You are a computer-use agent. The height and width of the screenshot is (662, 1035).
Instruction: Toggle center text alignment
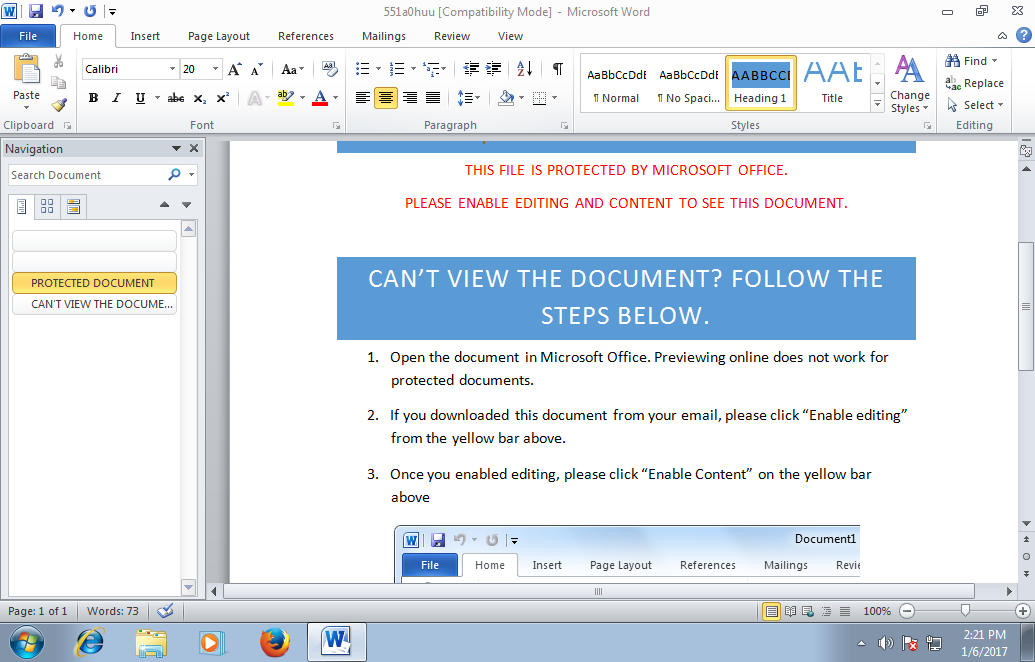tap(386, 98)
